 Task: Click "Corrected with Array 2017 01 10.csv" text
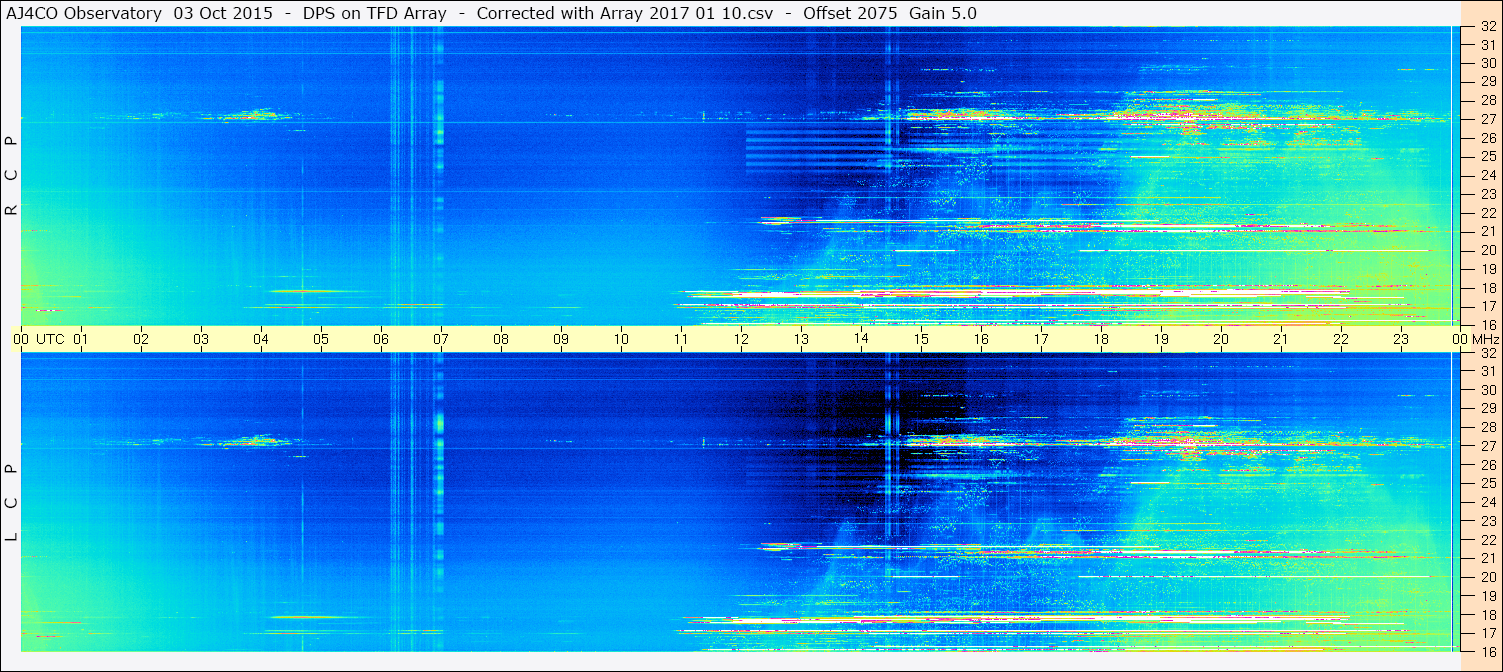click(x=624, y=13)
